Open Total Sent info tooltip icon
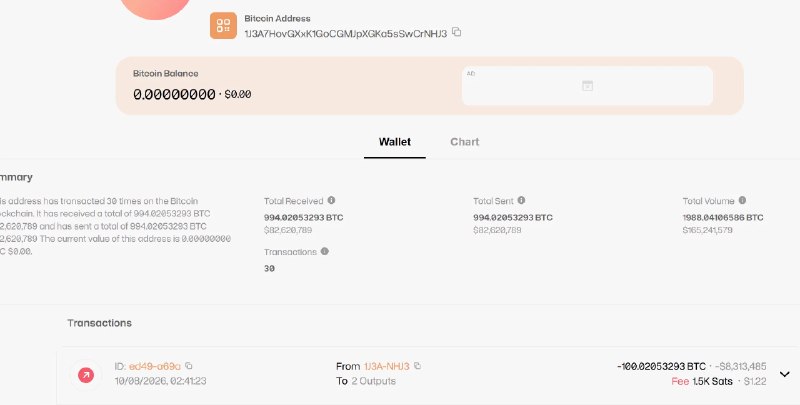The height and width of the screenshot is (405, 800). [521, 200]
